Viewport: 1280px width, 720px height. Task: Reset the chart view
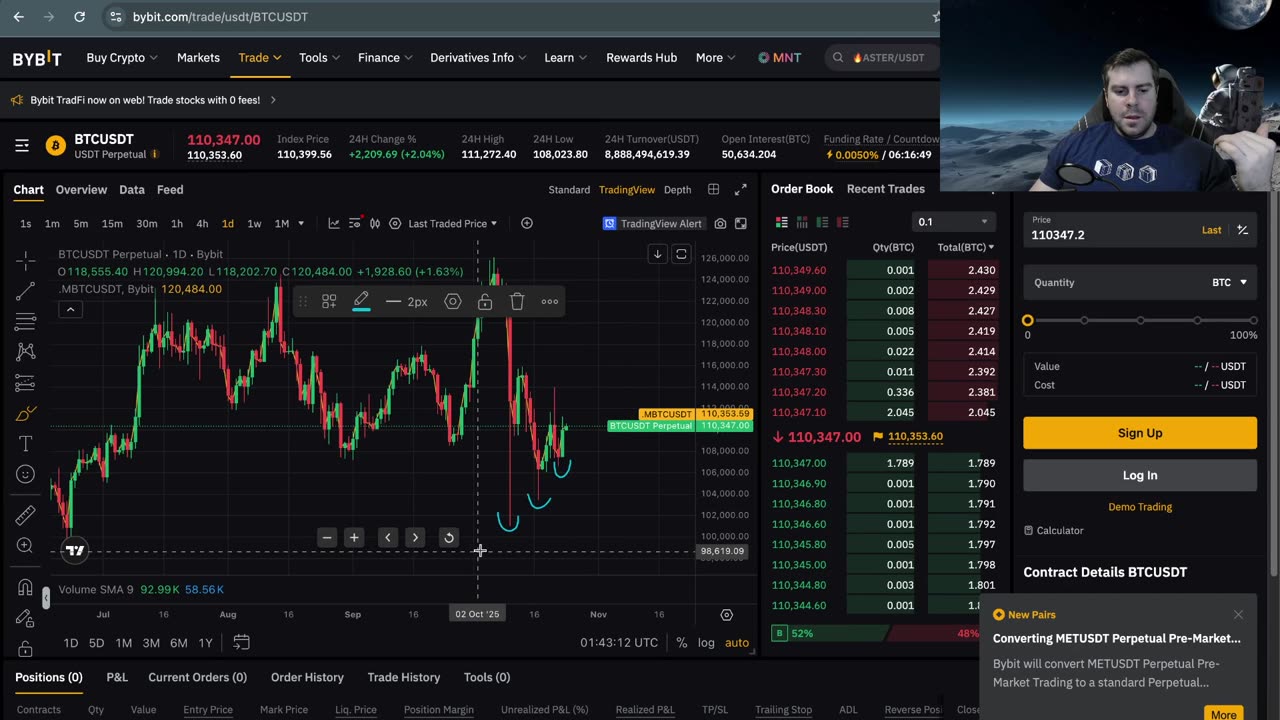tap(449, 538)
